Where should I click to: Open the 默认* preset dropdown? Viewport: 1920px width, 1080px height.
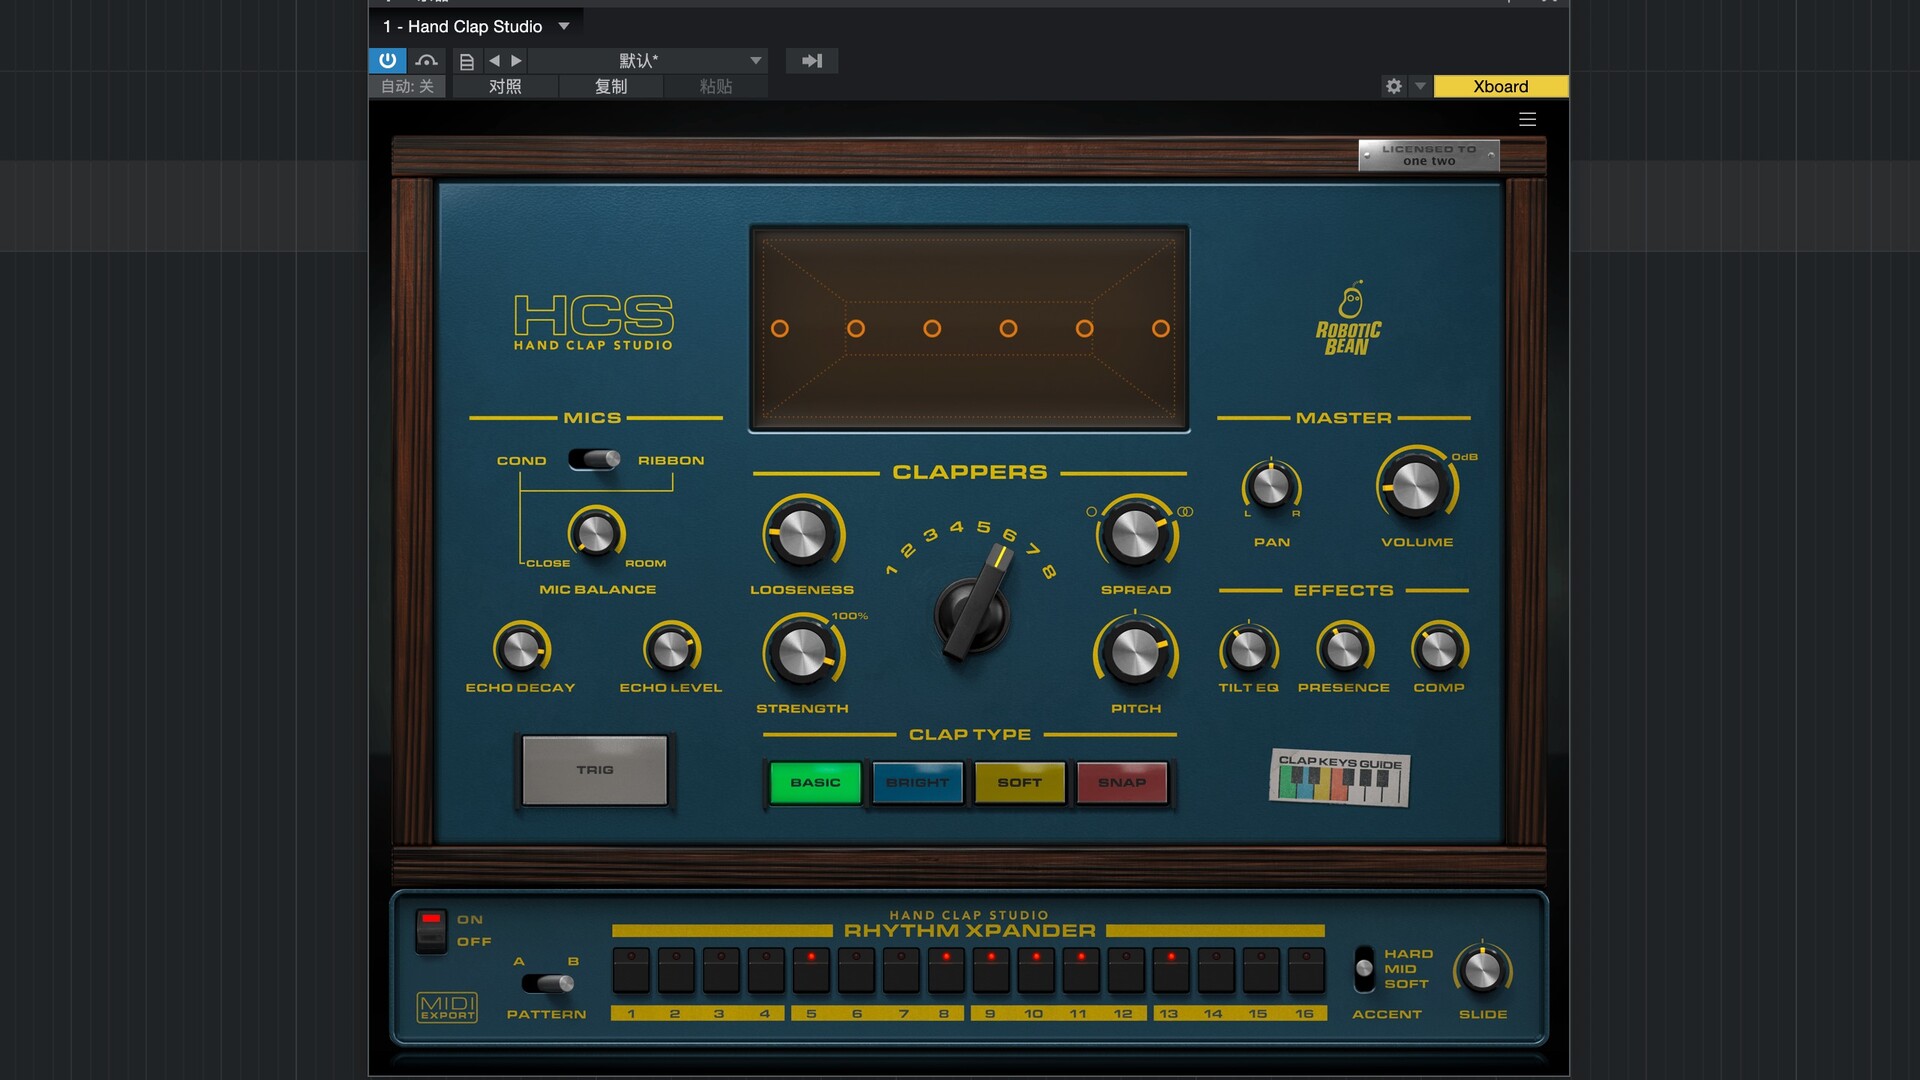(648, 61)
